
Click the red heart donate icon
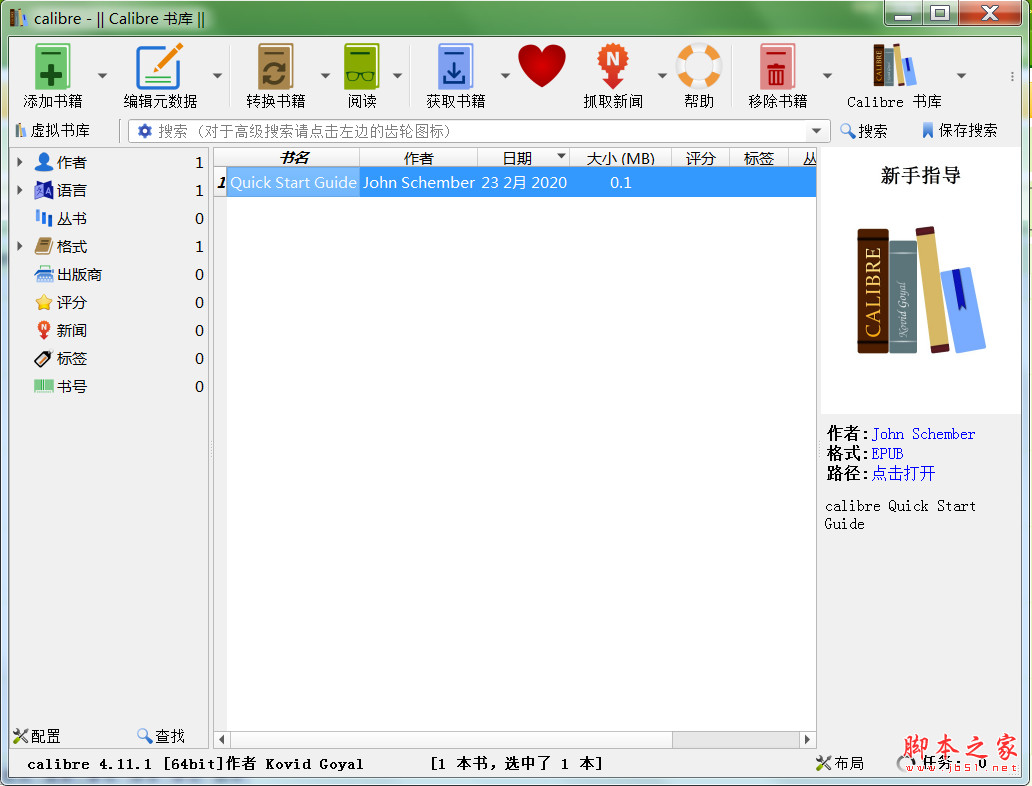coord(542,66)
